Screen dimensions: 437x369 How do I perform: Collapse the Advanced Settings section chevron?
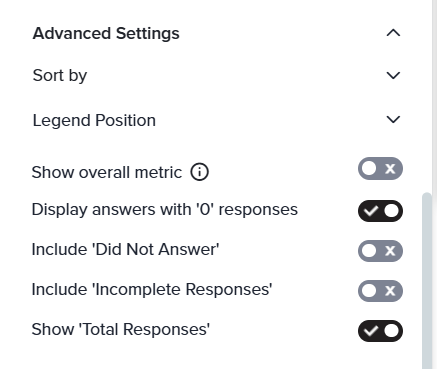[393, 33]
